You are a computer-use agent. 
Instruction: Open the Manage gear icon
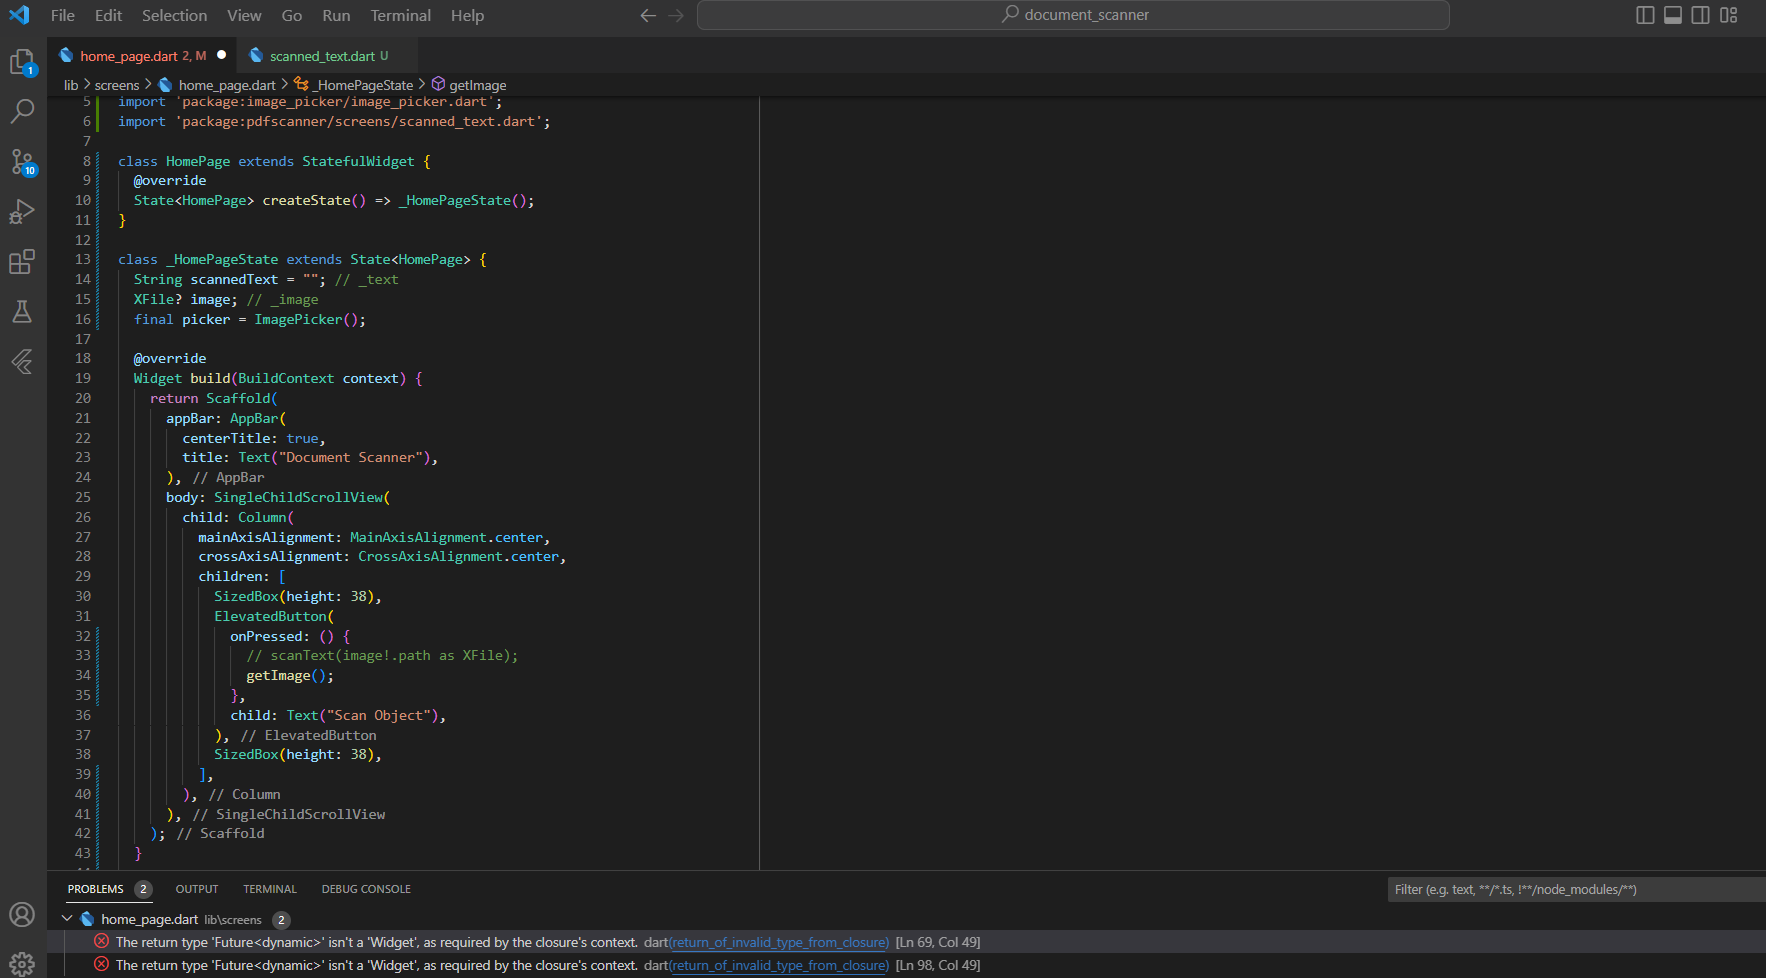click(22, 963)
